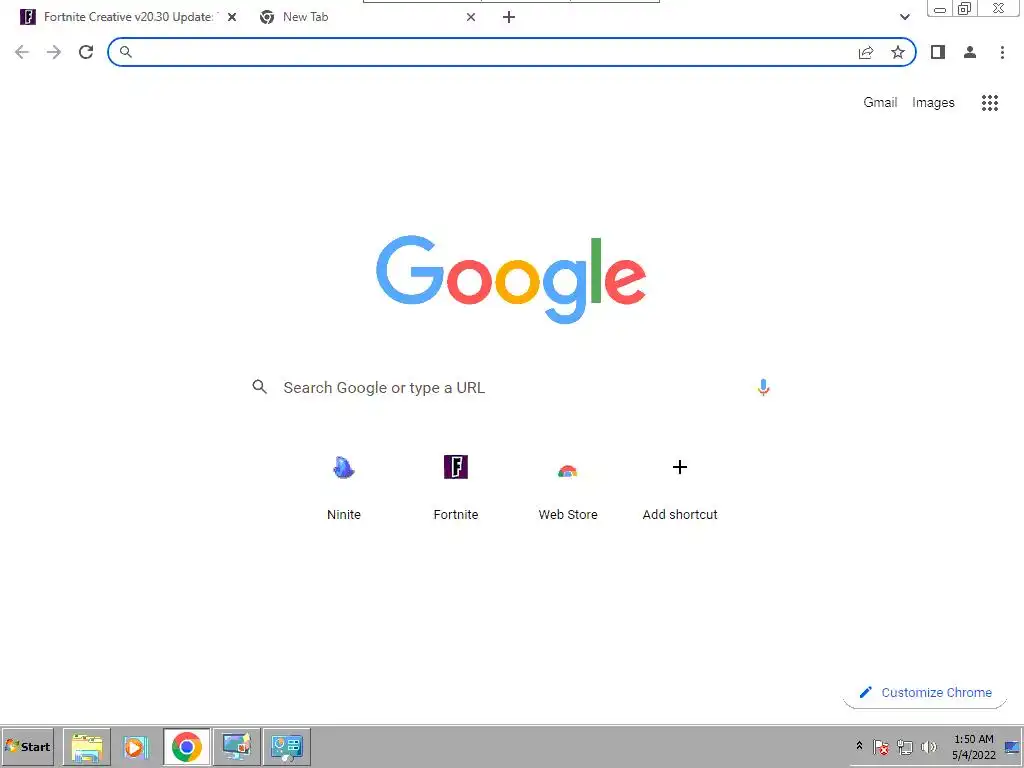Viewport: 1024px width, 768px height.
Task: Open the side panel icon
Action: pyautogui.click(x=938, y=52)
